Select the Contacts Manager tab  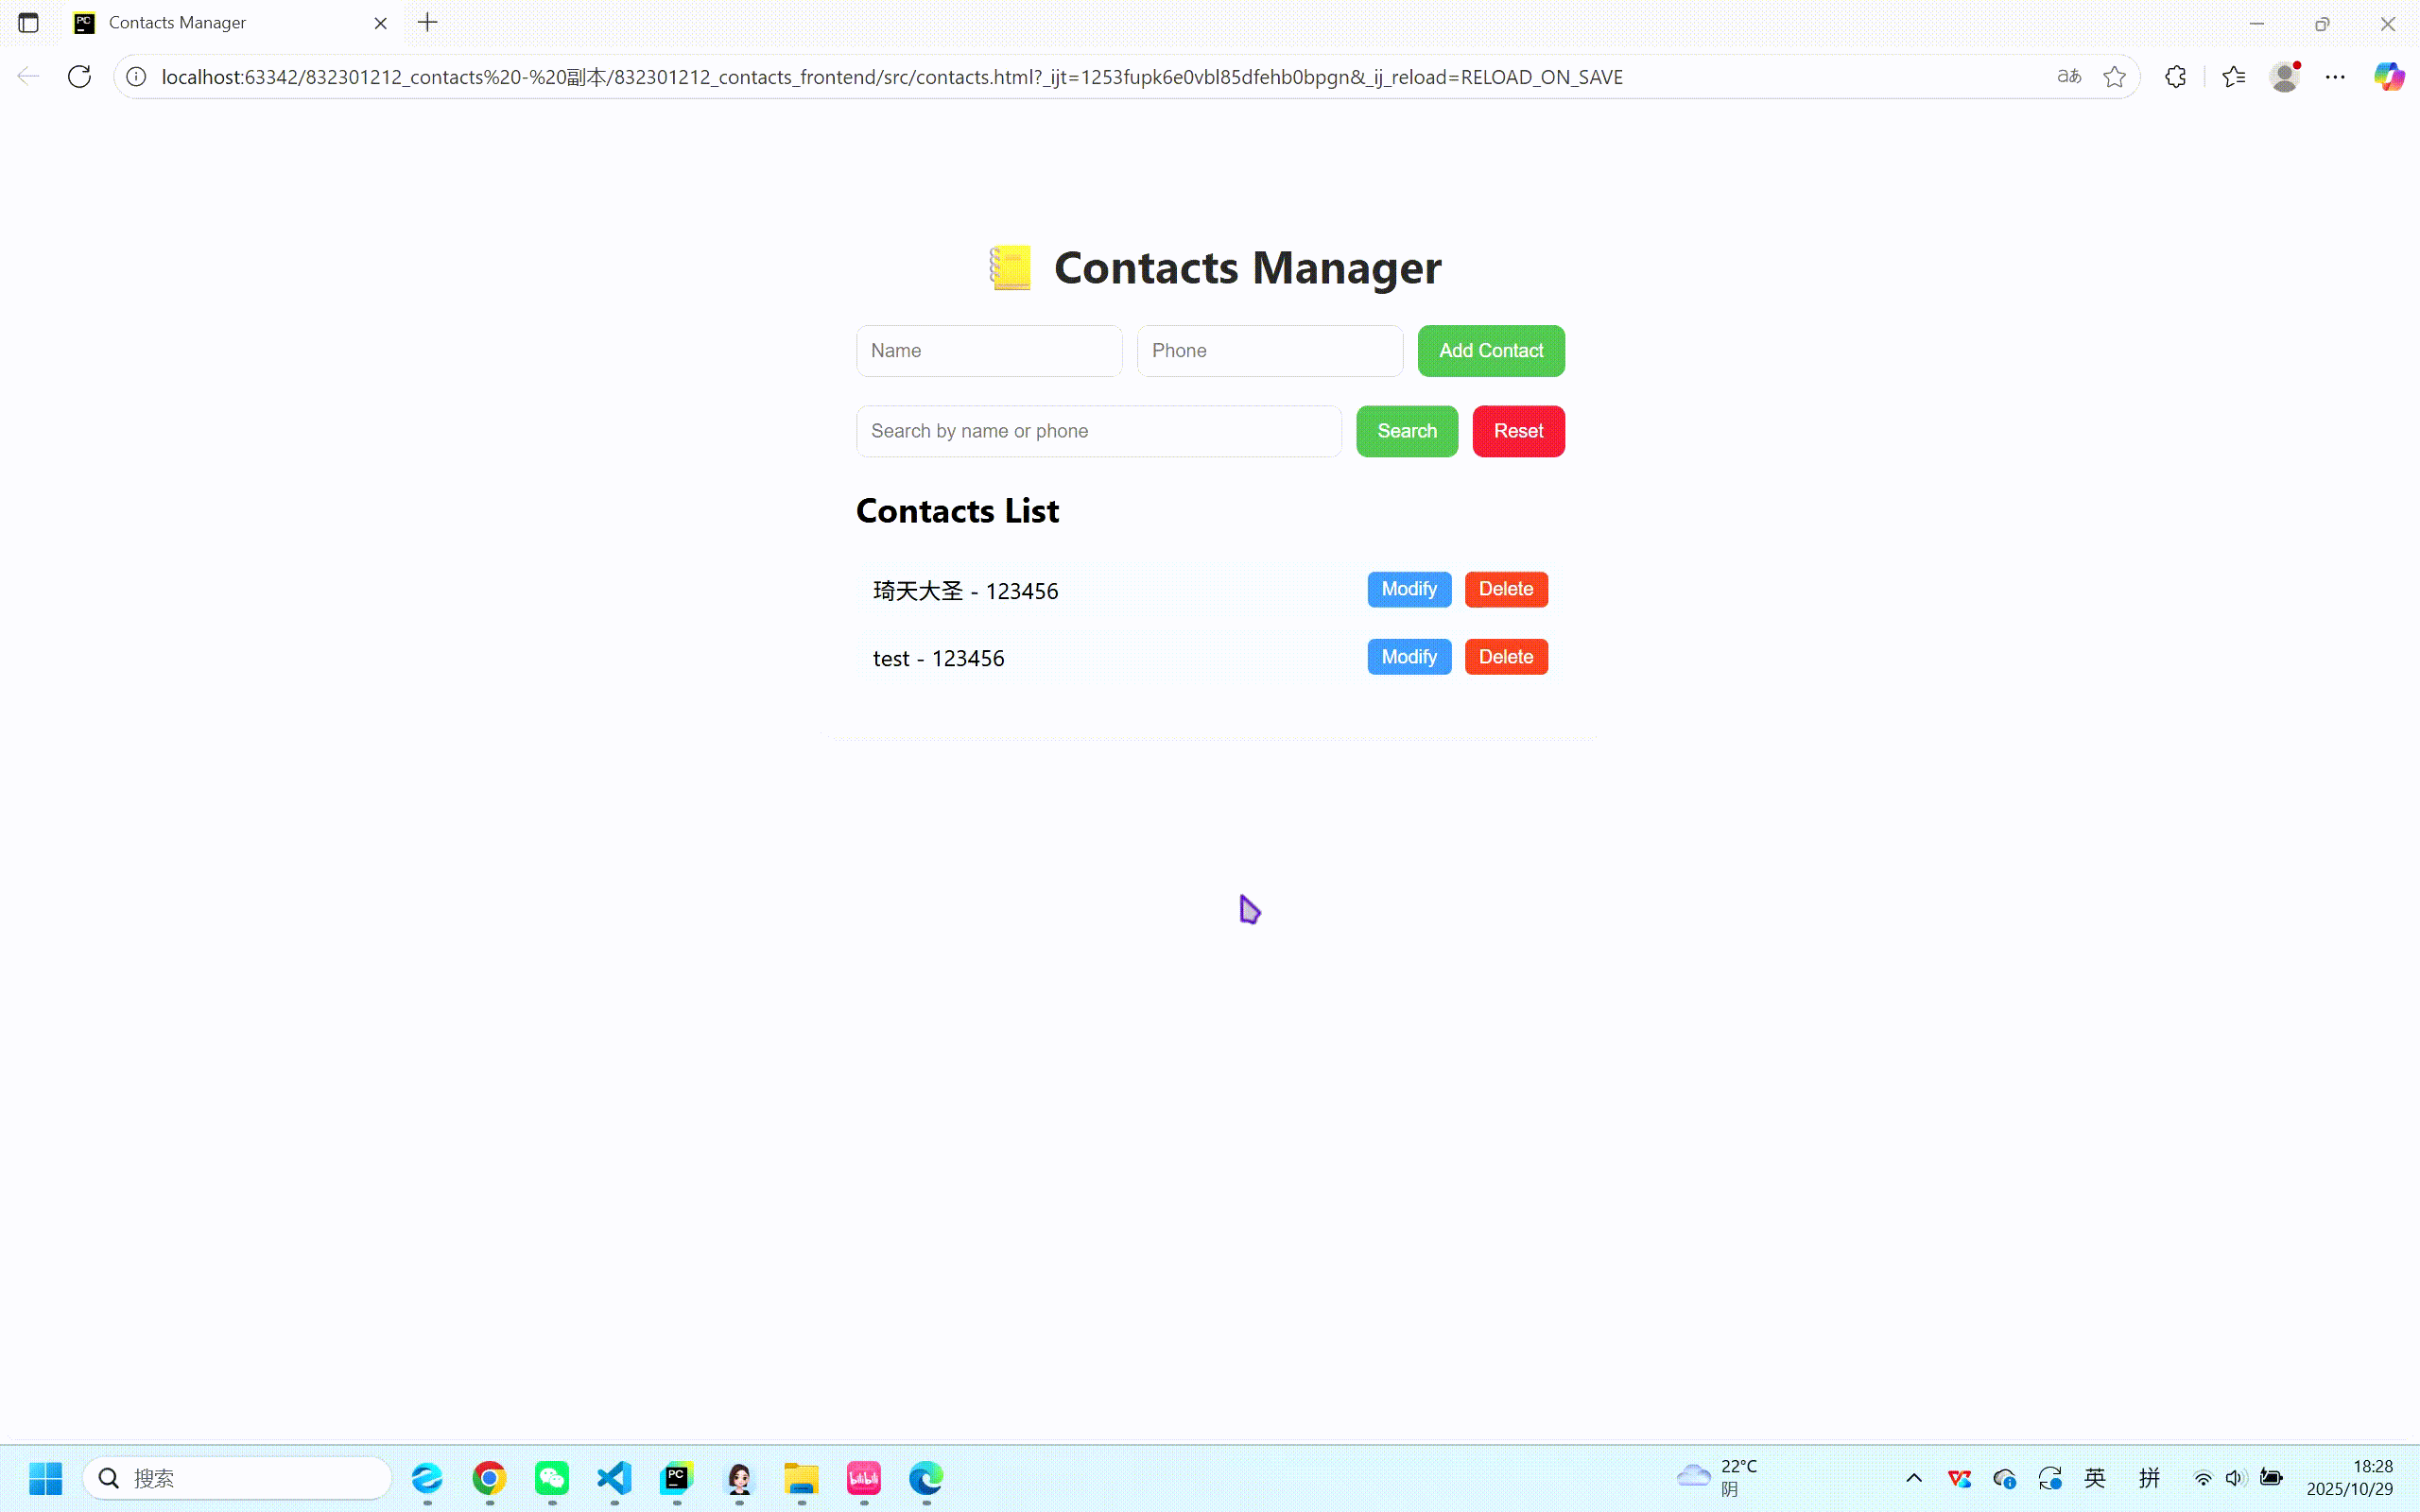[x=220, y=22]
